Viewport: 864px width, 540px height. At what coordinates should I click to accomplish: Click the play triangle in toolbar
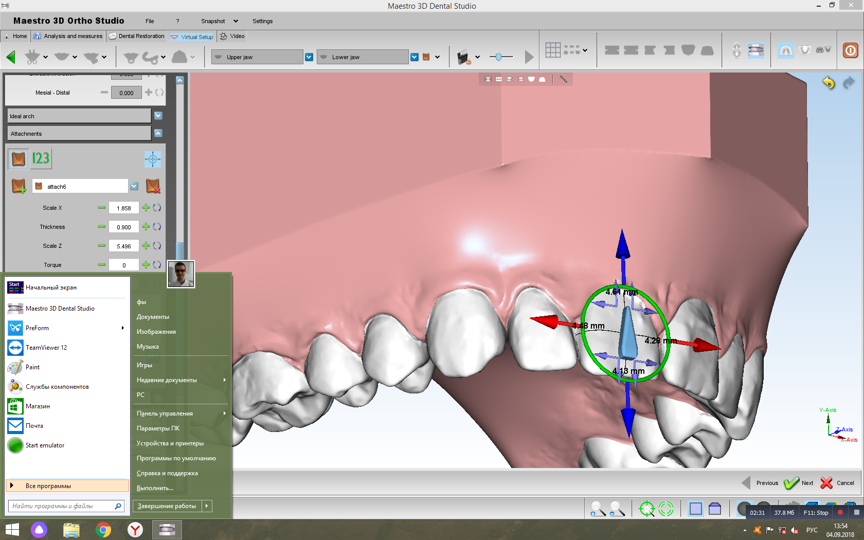(x=529, y=57)
